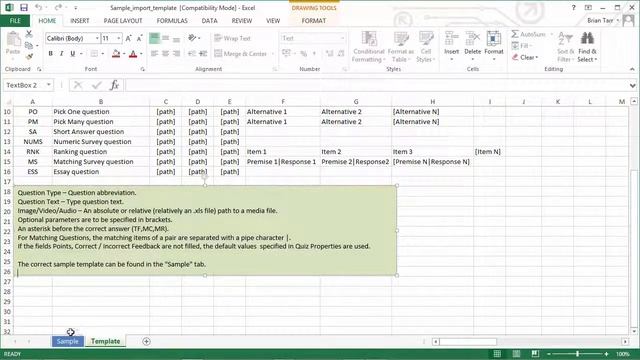The image size is (640, 360).
Task: Select the Template sheet tab
Action: coord(105,341)
